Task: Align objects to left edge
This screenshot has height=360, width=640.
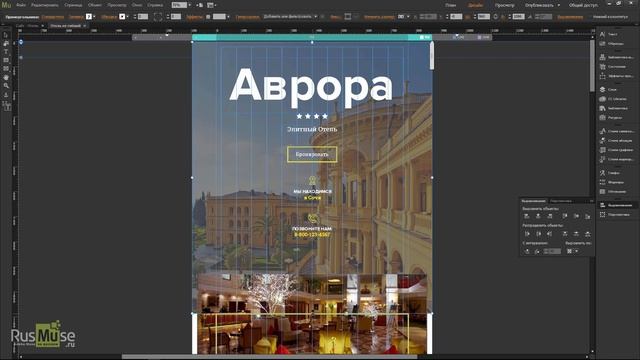Action: tap(527, 216)
